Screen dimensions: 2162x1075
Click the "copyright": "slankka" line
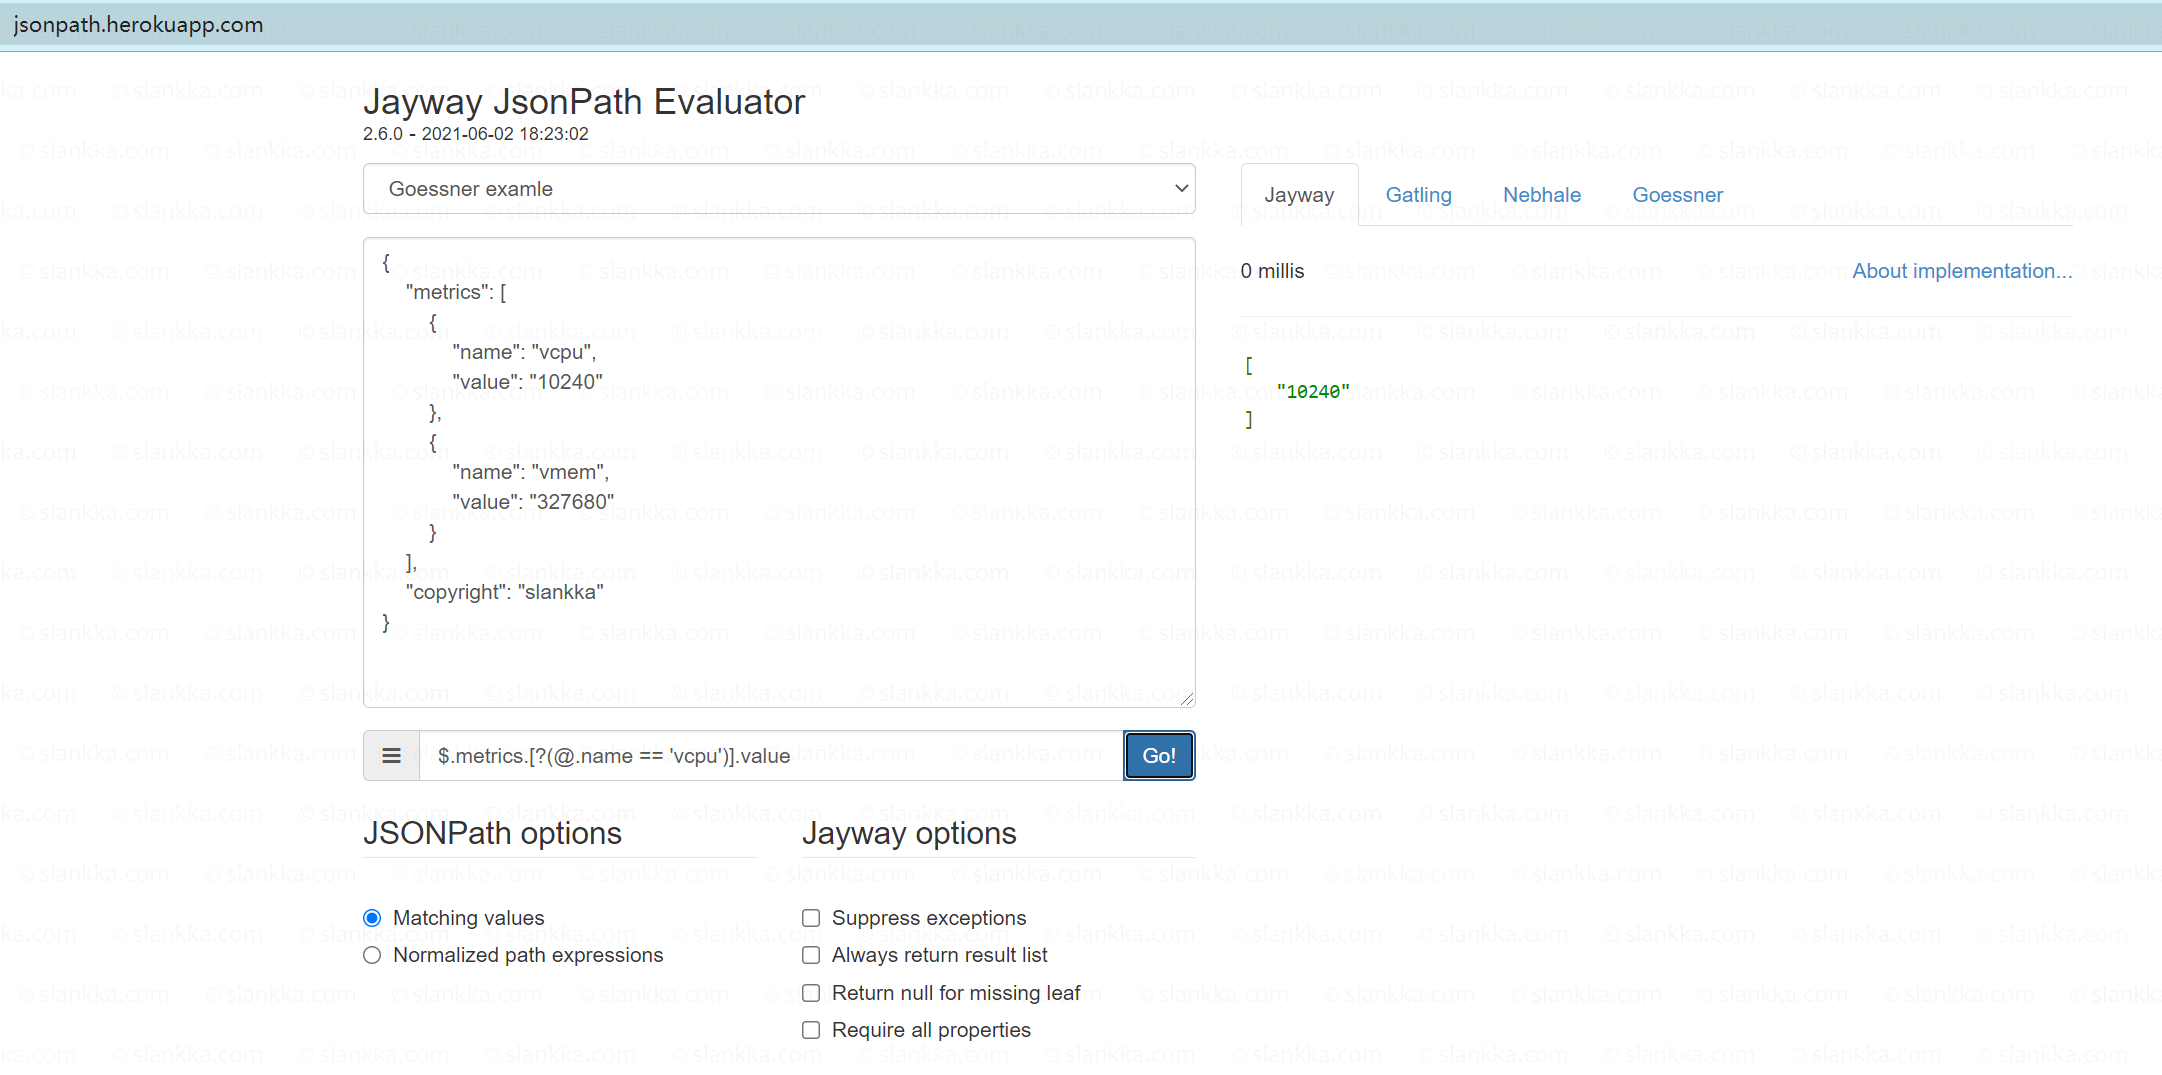pyautogui.click(x=505, y=592)
